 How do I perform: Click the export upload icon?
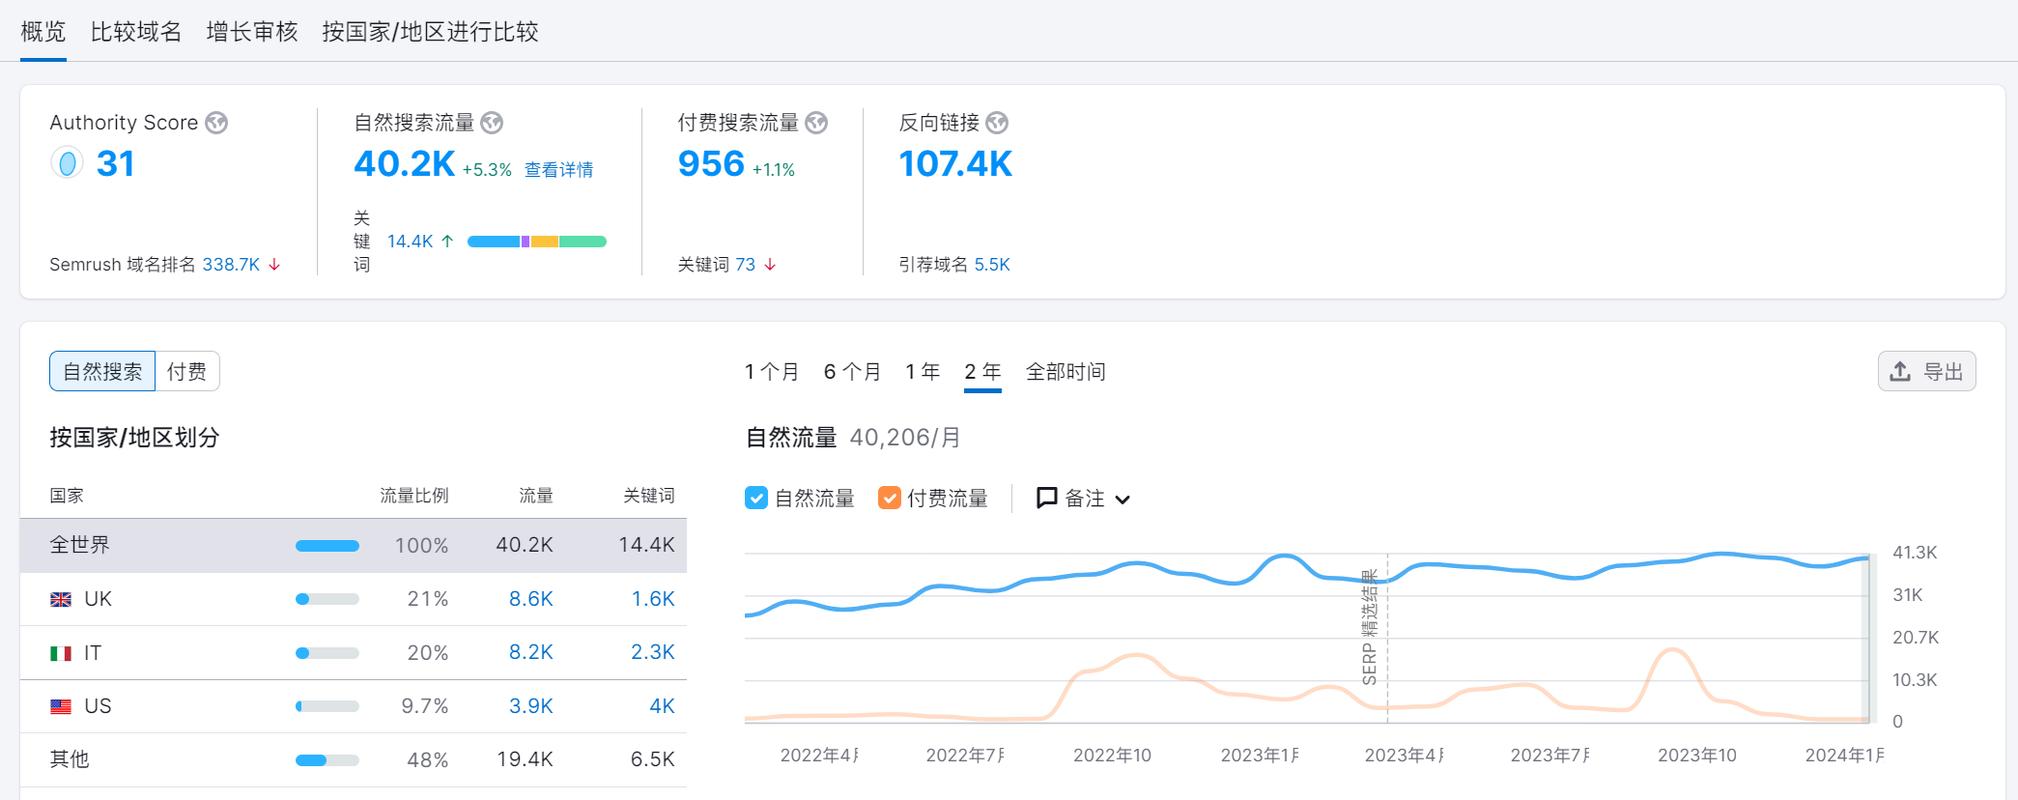point(1900,372)
